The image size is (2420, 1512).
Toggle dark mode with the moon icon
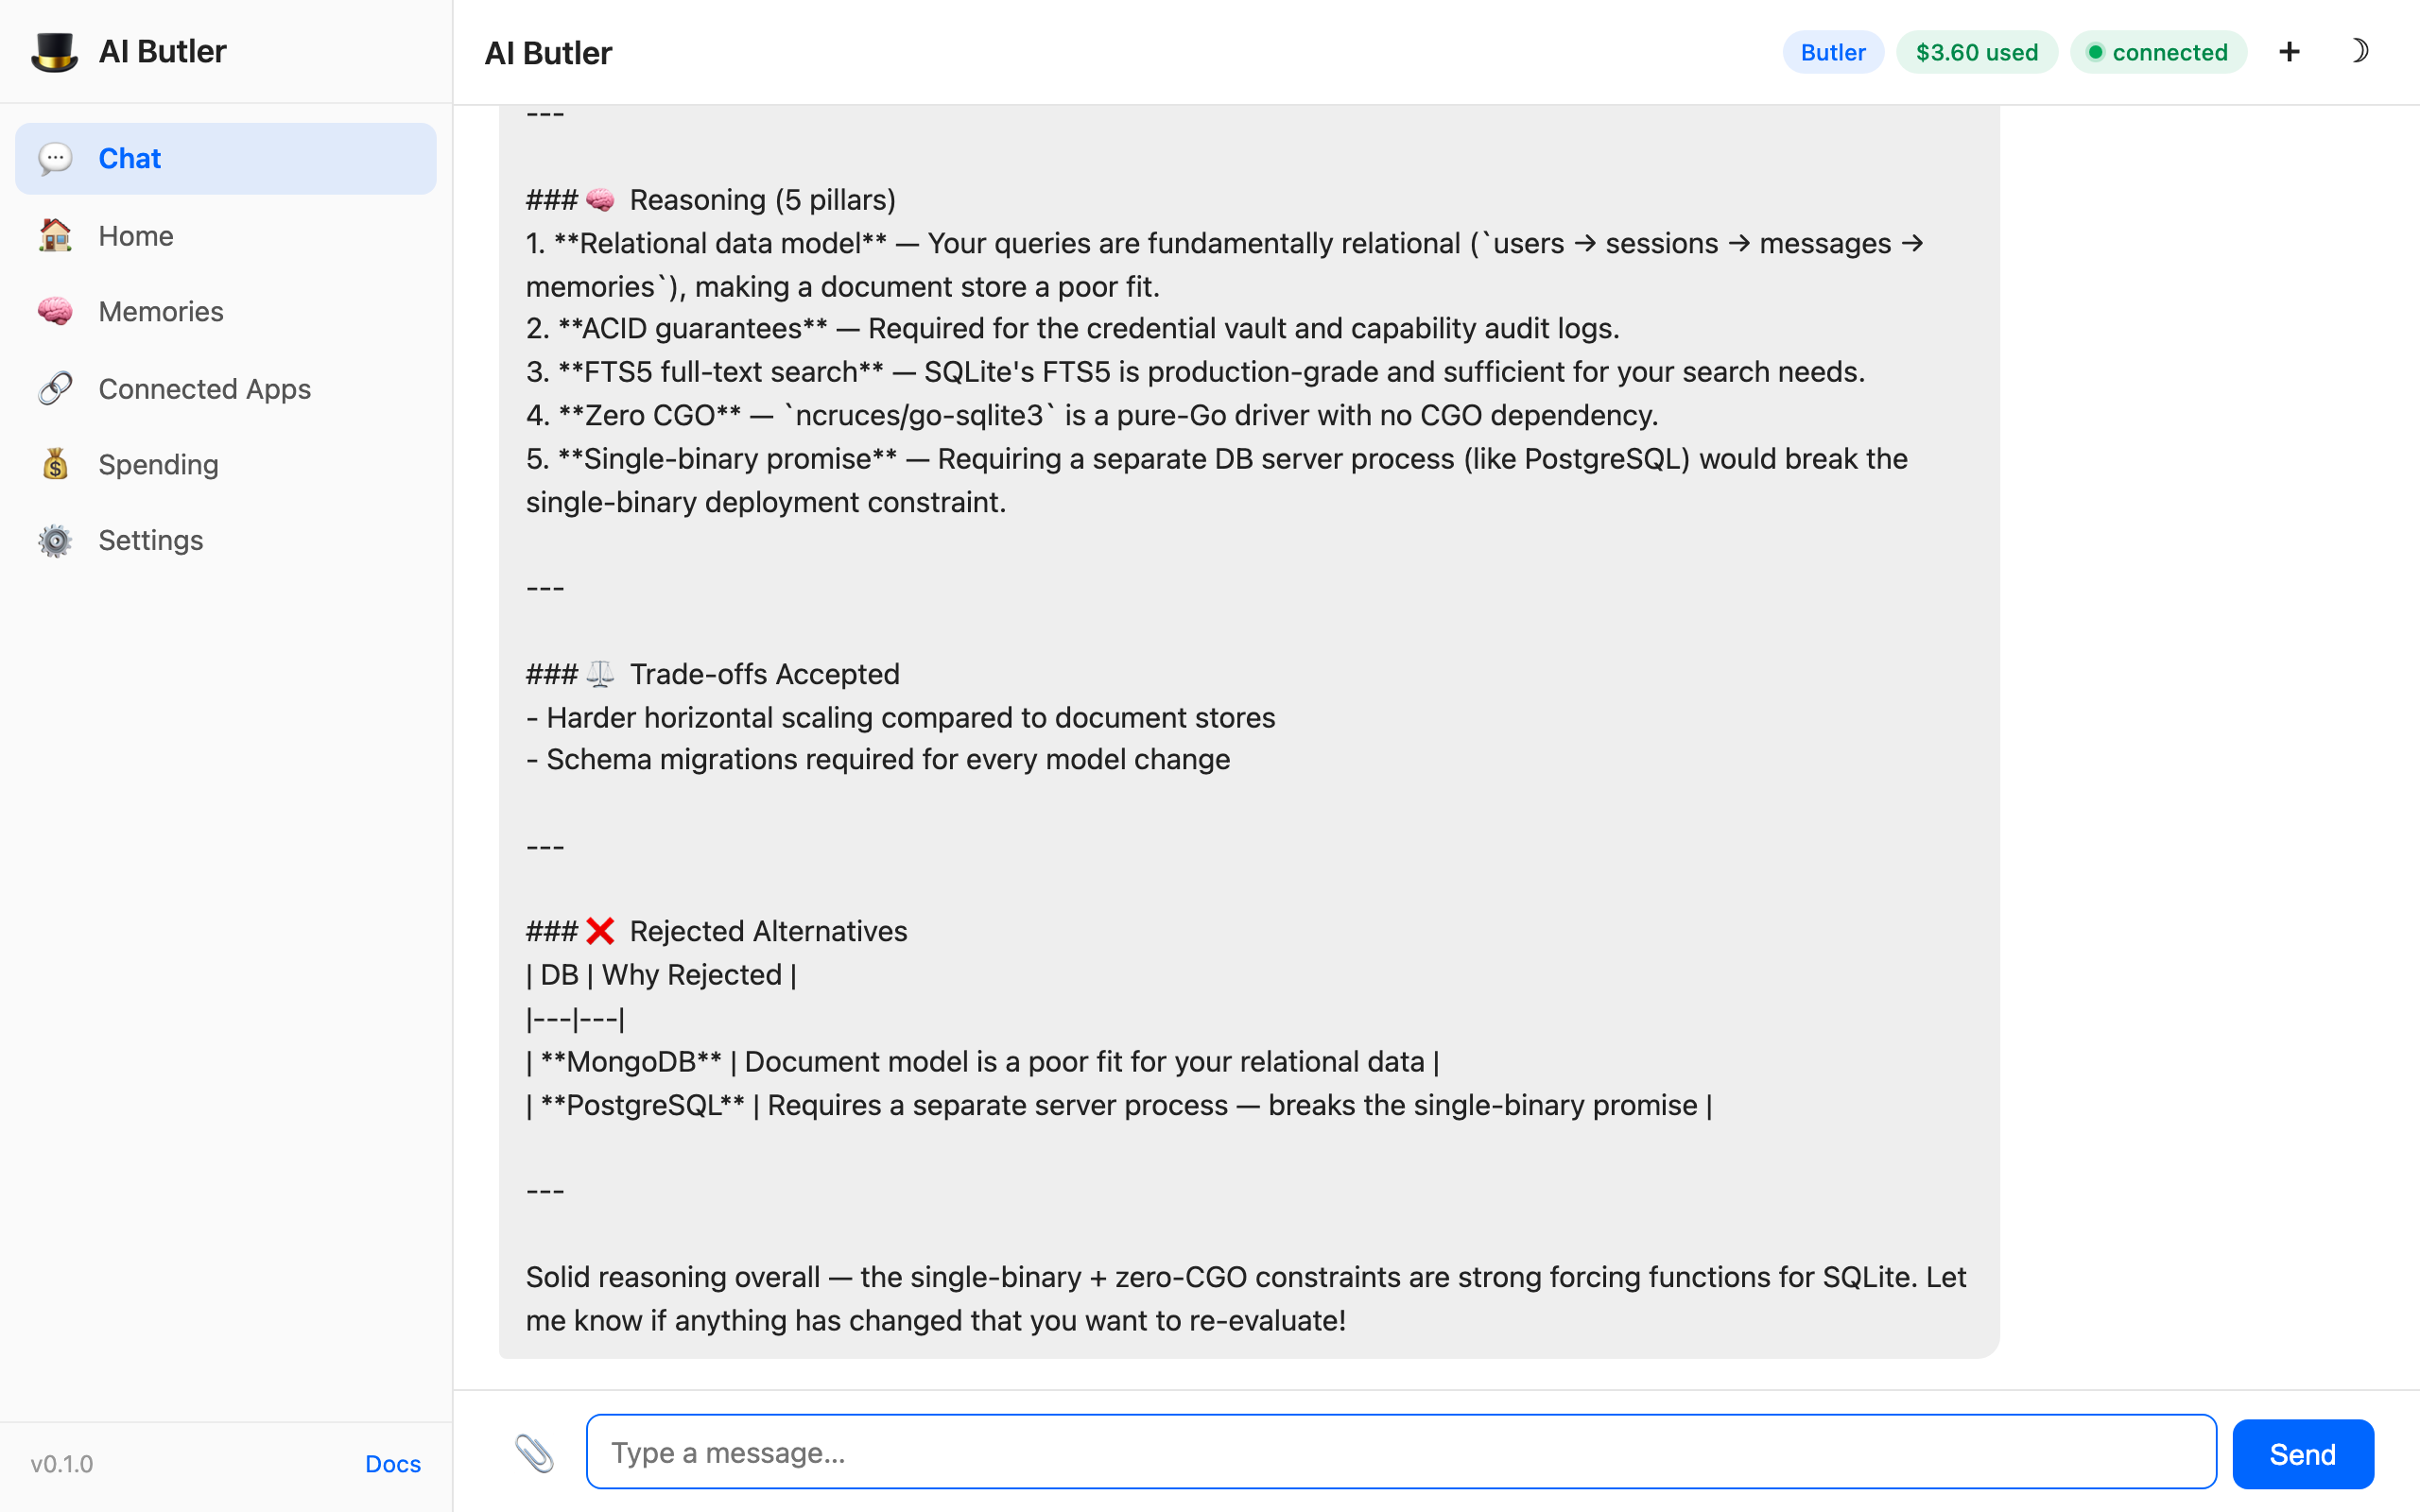click(2361, 51)
